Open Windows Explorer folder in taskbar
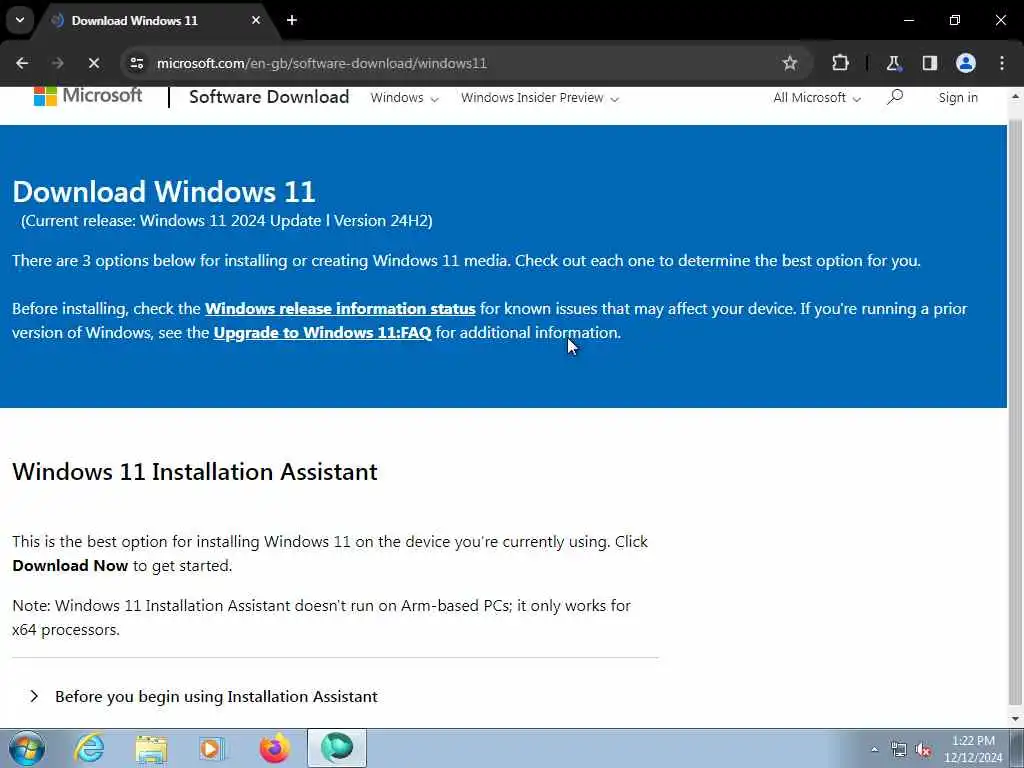The height and width of the screenshot is (768, 1024). click(x=152, y=748)
